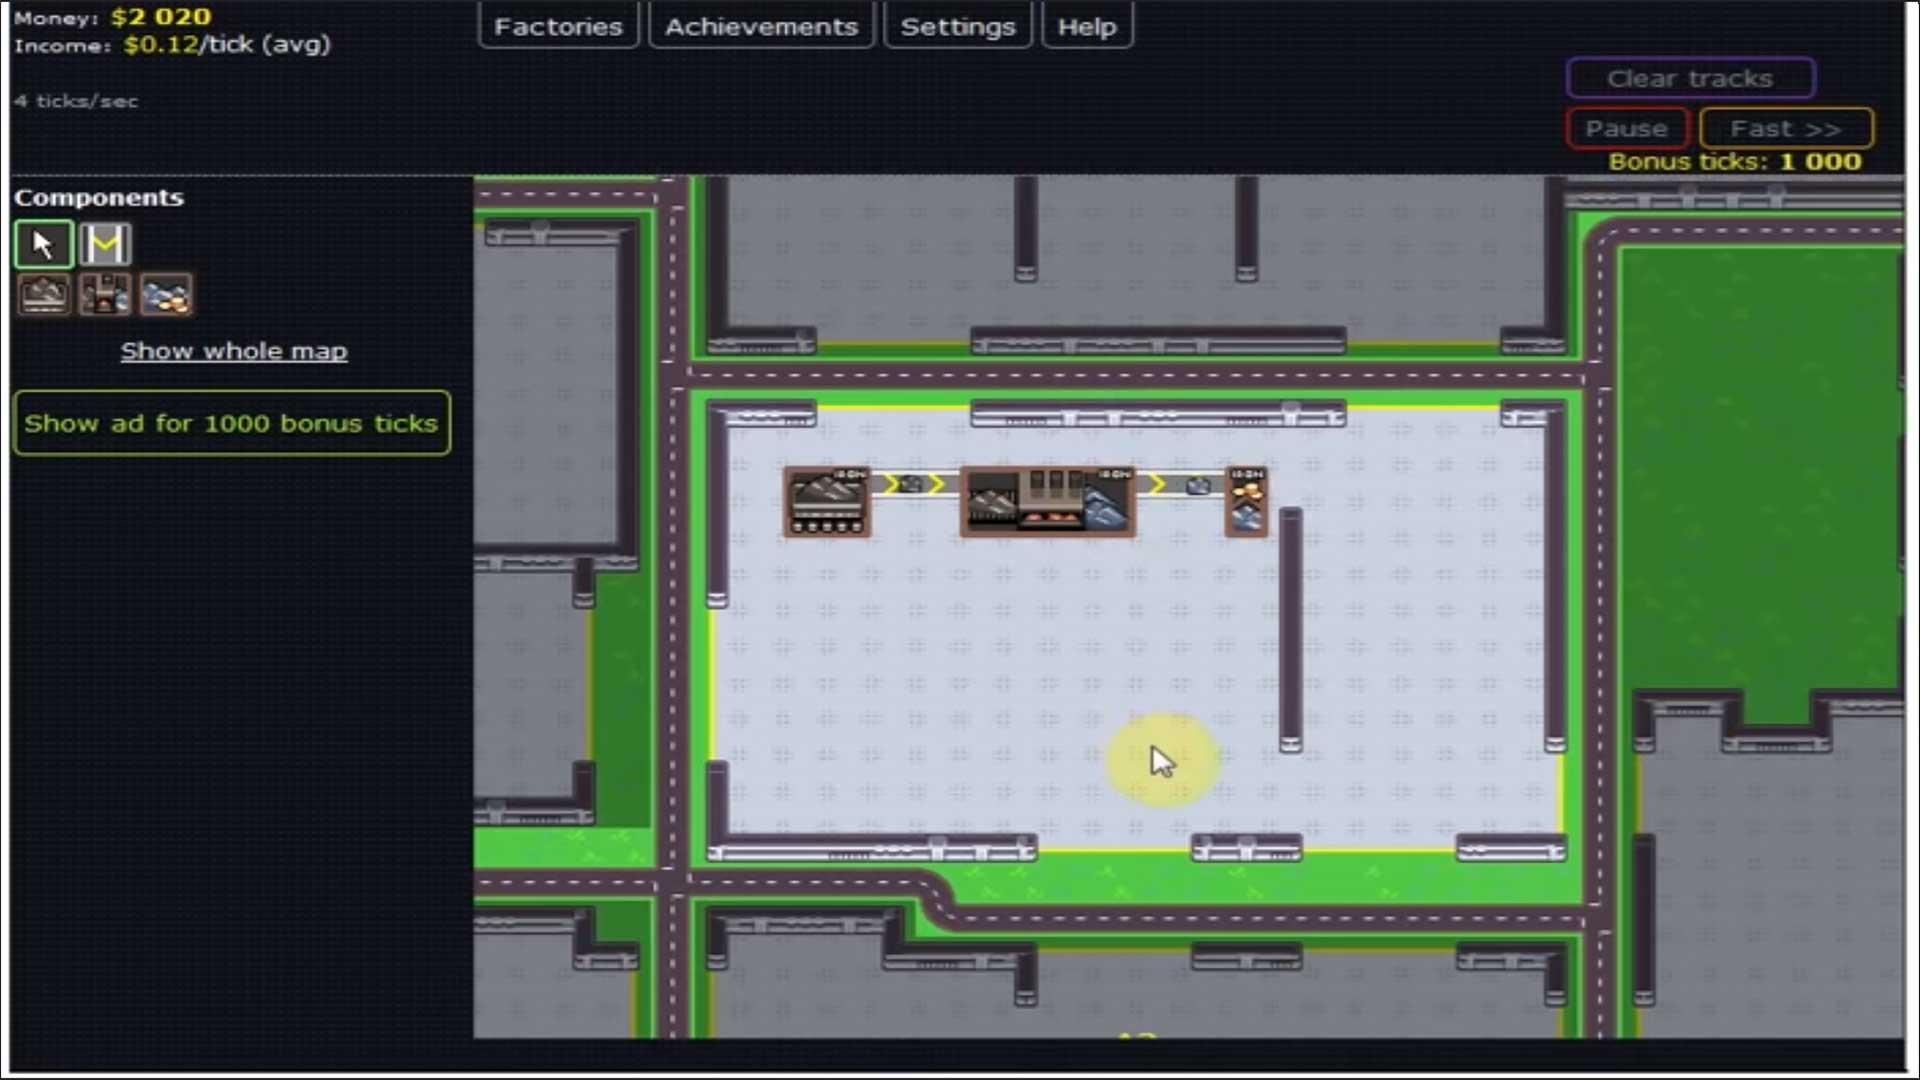Click the conveyor segment between buyer and foundry

tap(915, 485)
